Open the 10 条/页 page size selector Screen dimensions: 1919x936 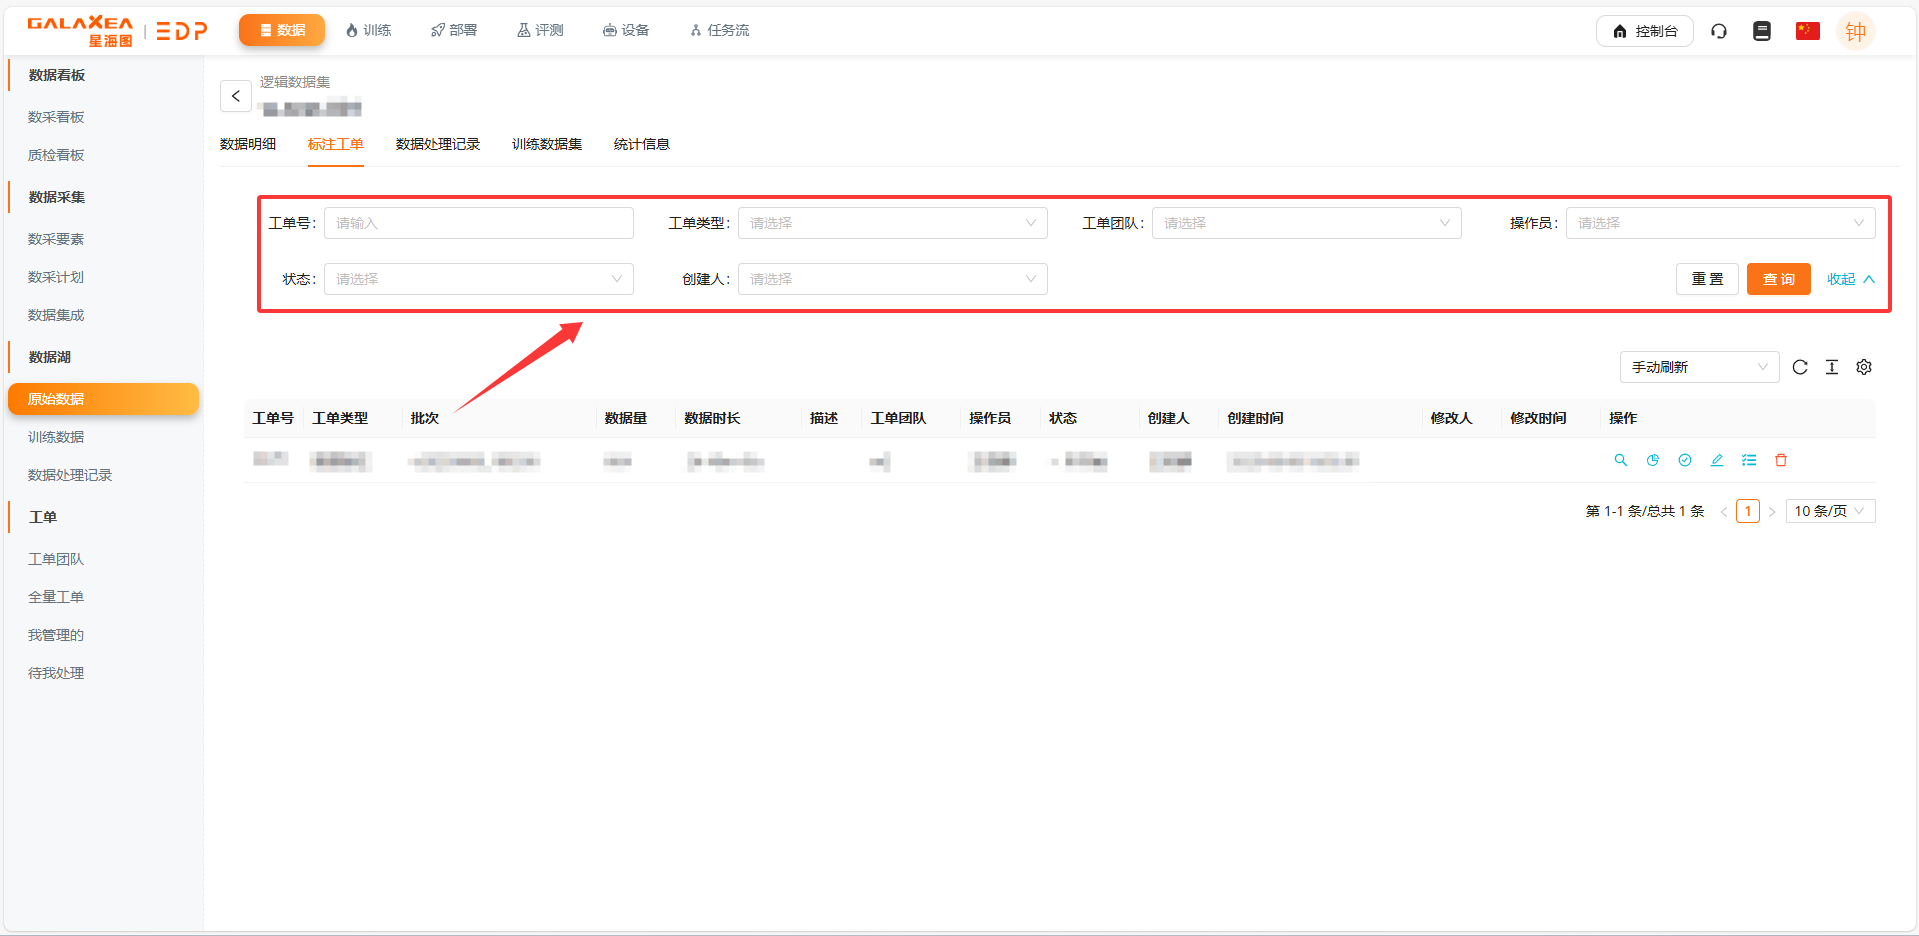(x=1830, y=511)
